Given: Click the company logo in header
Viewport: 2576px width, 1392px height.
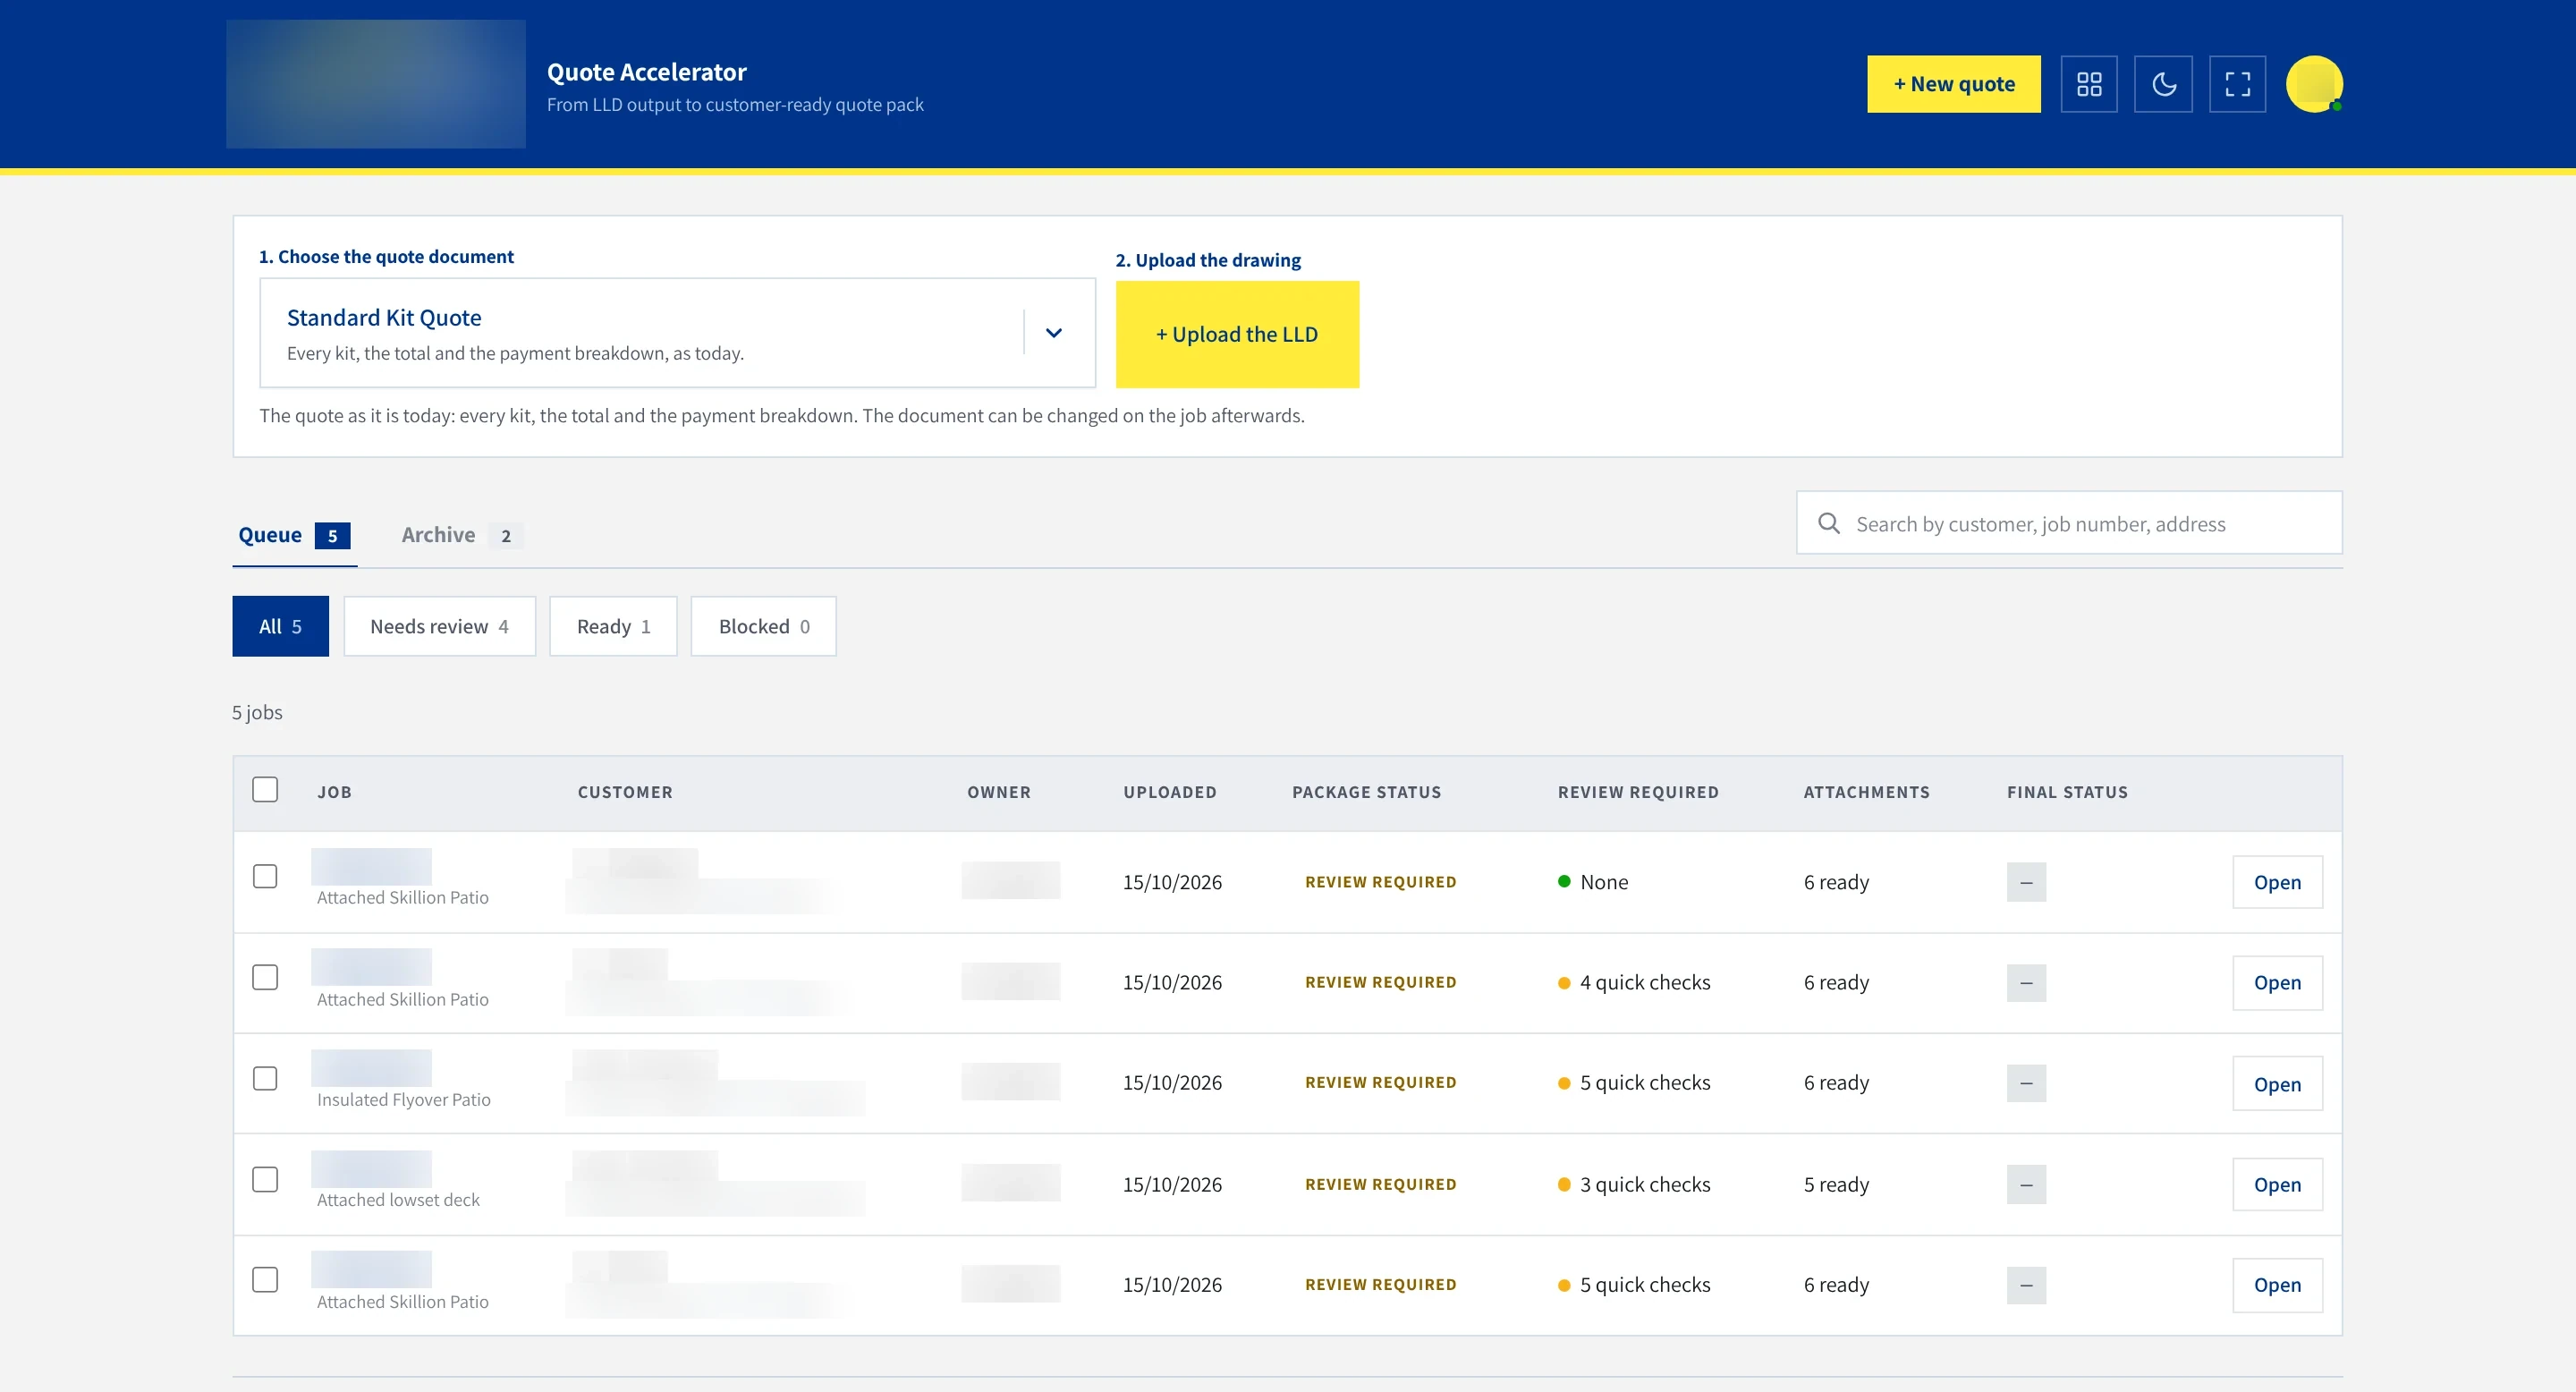Looking at the screenshot, I should [x=376, y=84].
